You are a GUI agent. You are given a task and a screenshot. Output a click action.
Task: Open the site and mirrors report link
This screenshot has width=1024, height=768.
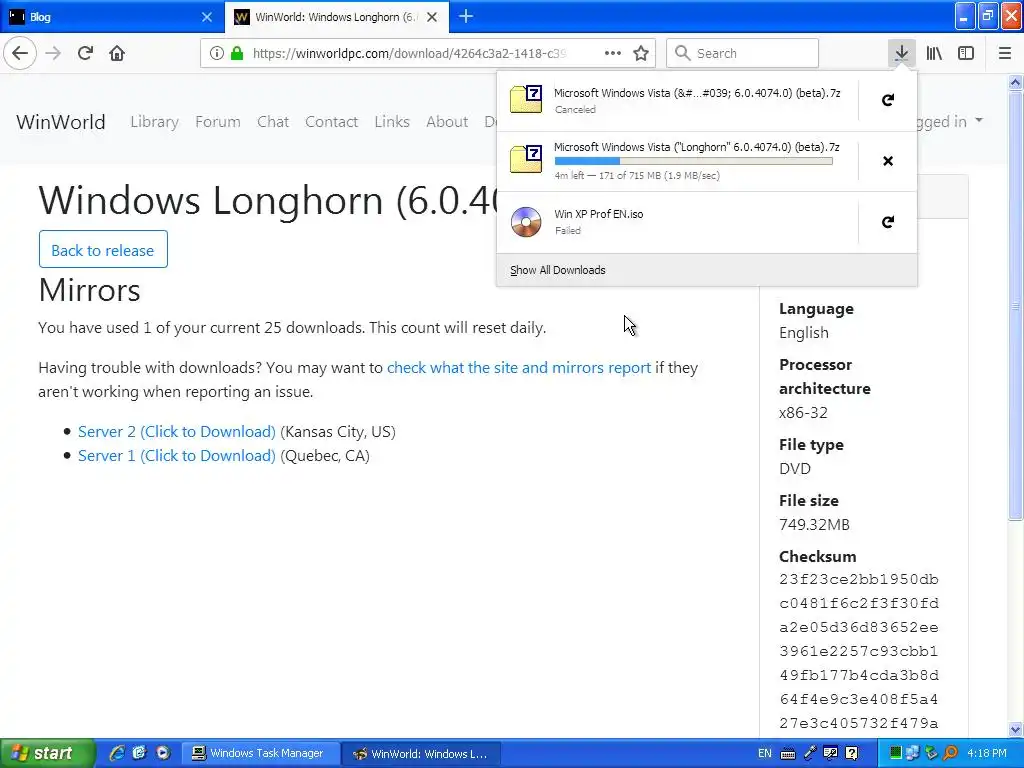[x=519, y=368]
